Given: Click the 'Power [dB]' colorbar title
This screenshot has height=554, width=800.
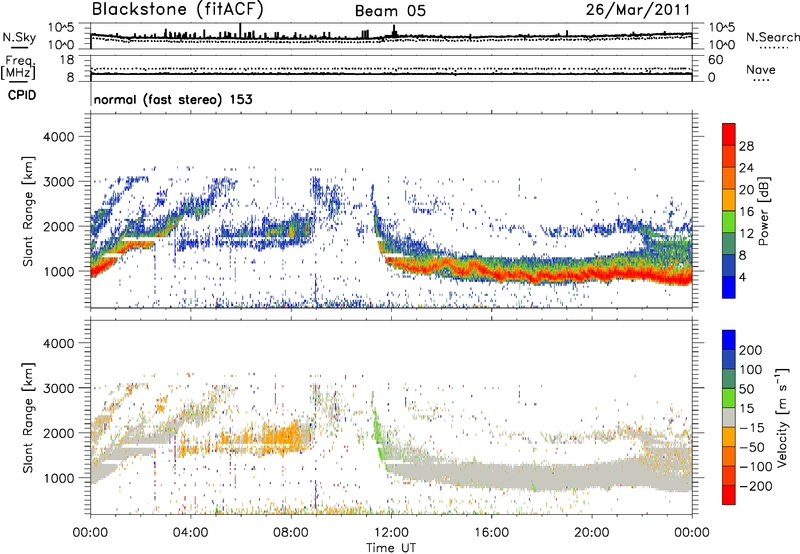Looking at the screenshot, I should (x=763, y=211).
